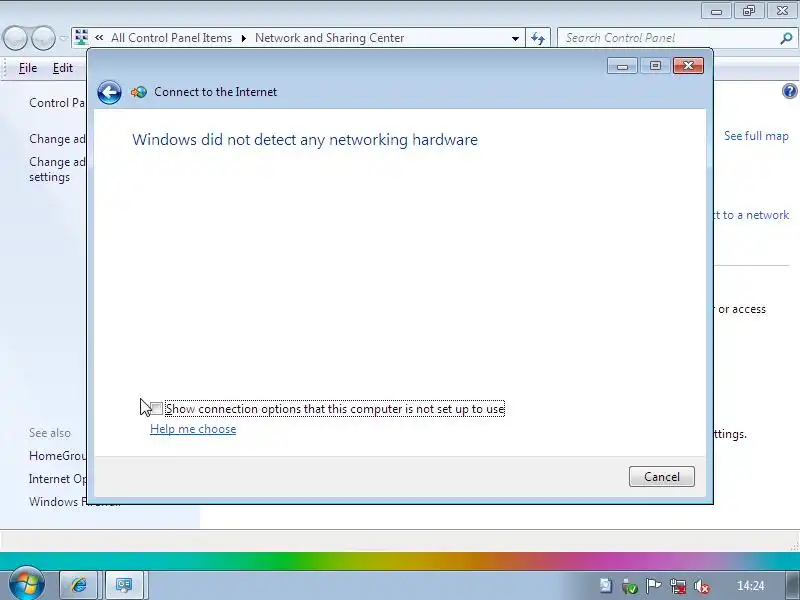Screen dimensions: 800x600
Task: Click the Control Panel back navigation button
Action: click(15, 38)
